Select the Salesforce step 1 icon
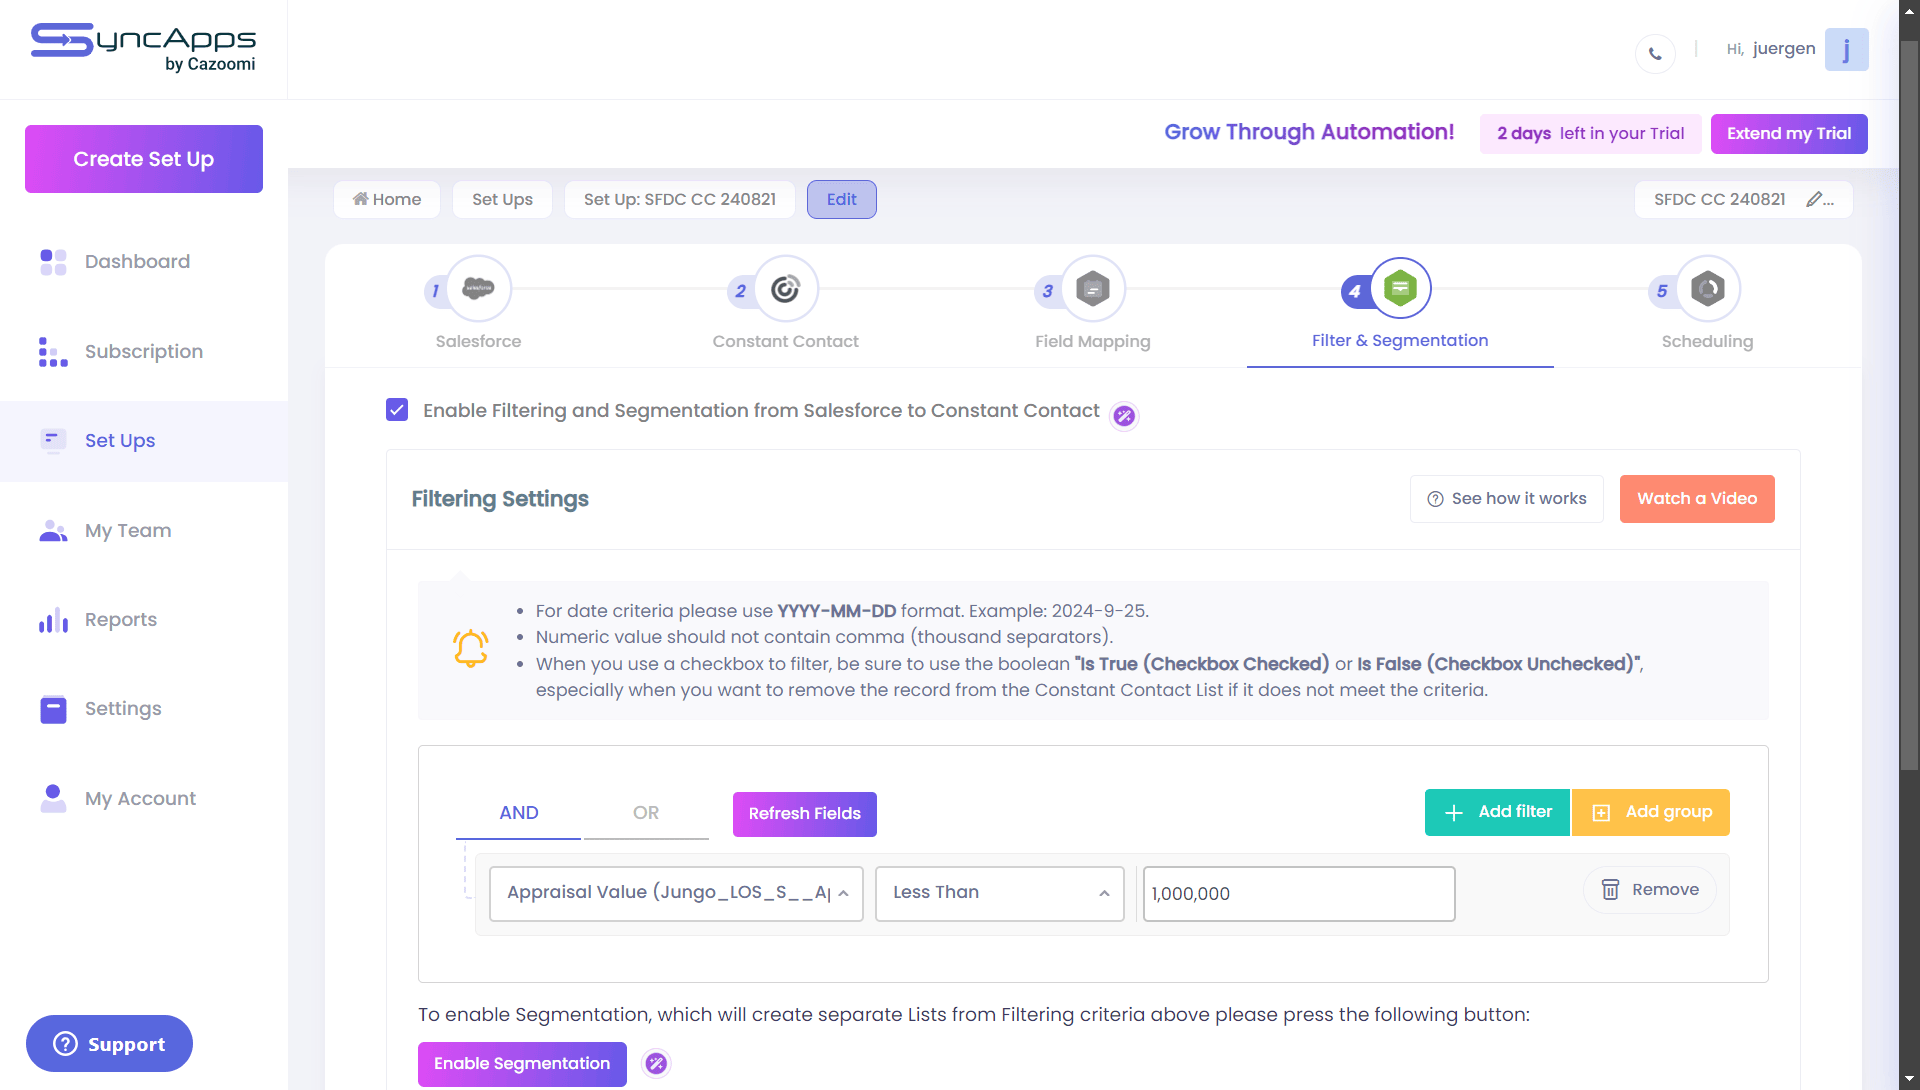Screen dimensions: 1920x1090 click(479, 289)
